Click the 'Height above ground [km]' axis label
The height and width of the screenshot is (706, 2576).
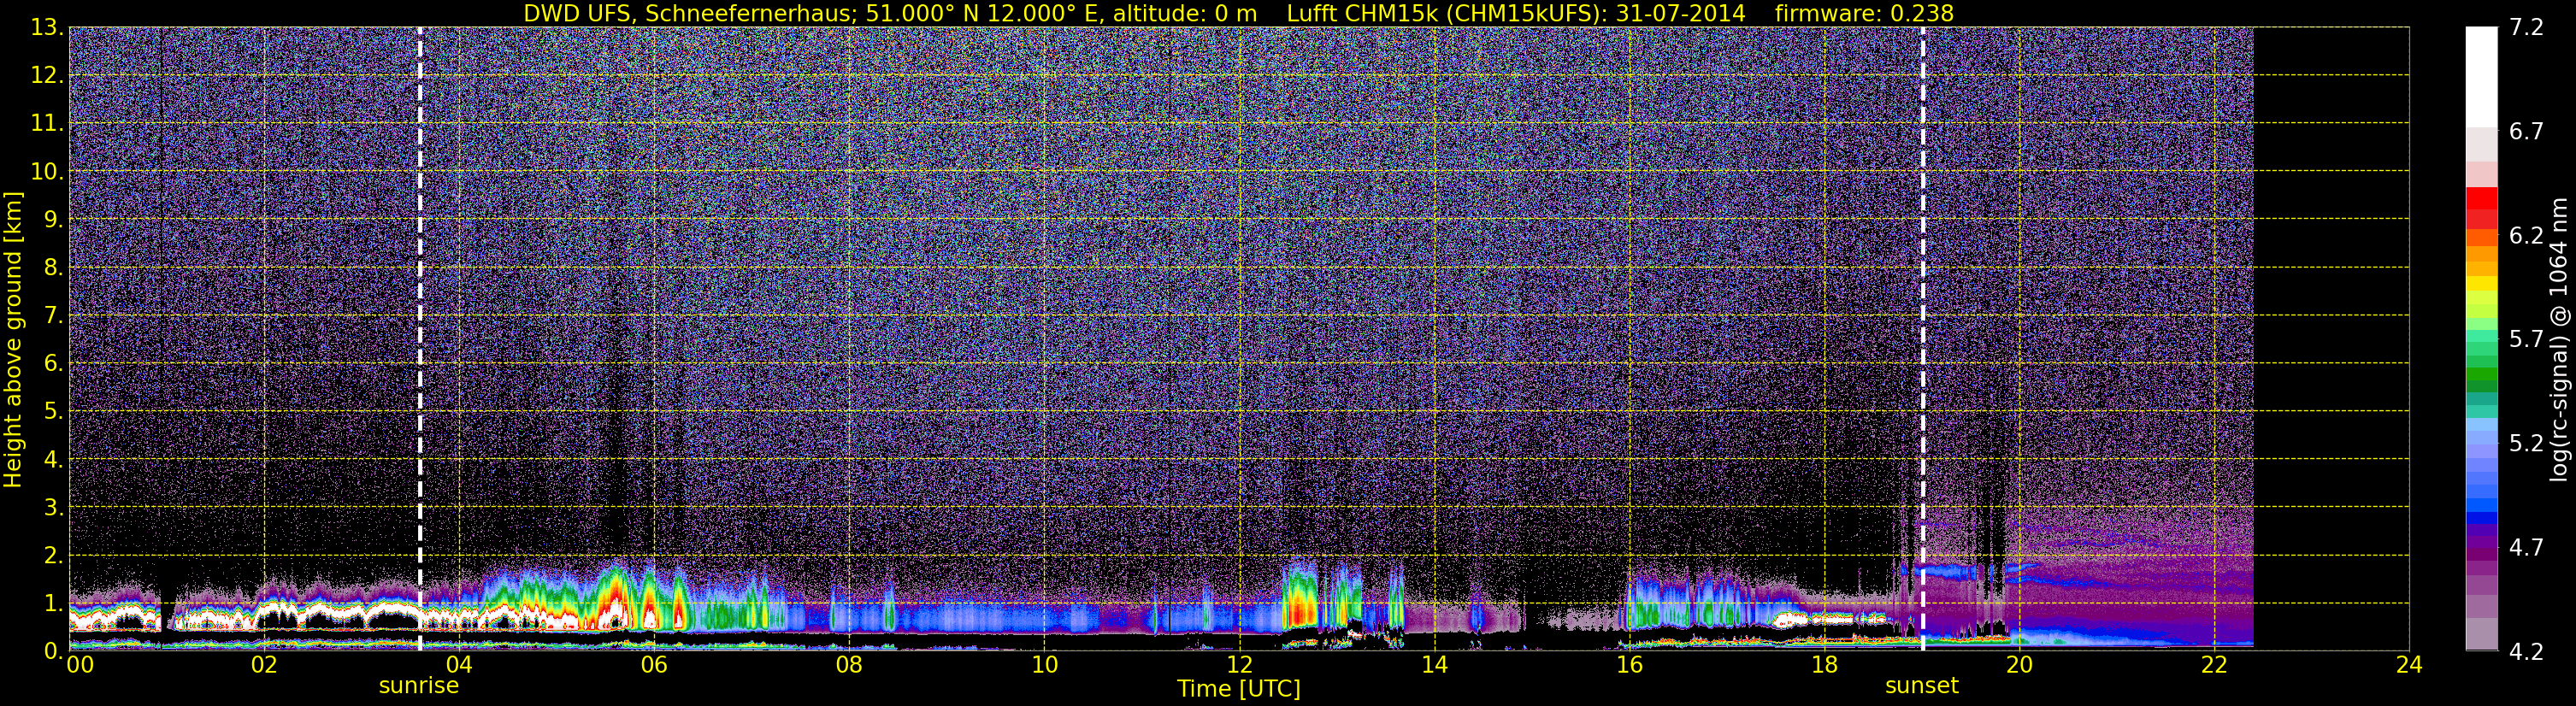(13, 340)
